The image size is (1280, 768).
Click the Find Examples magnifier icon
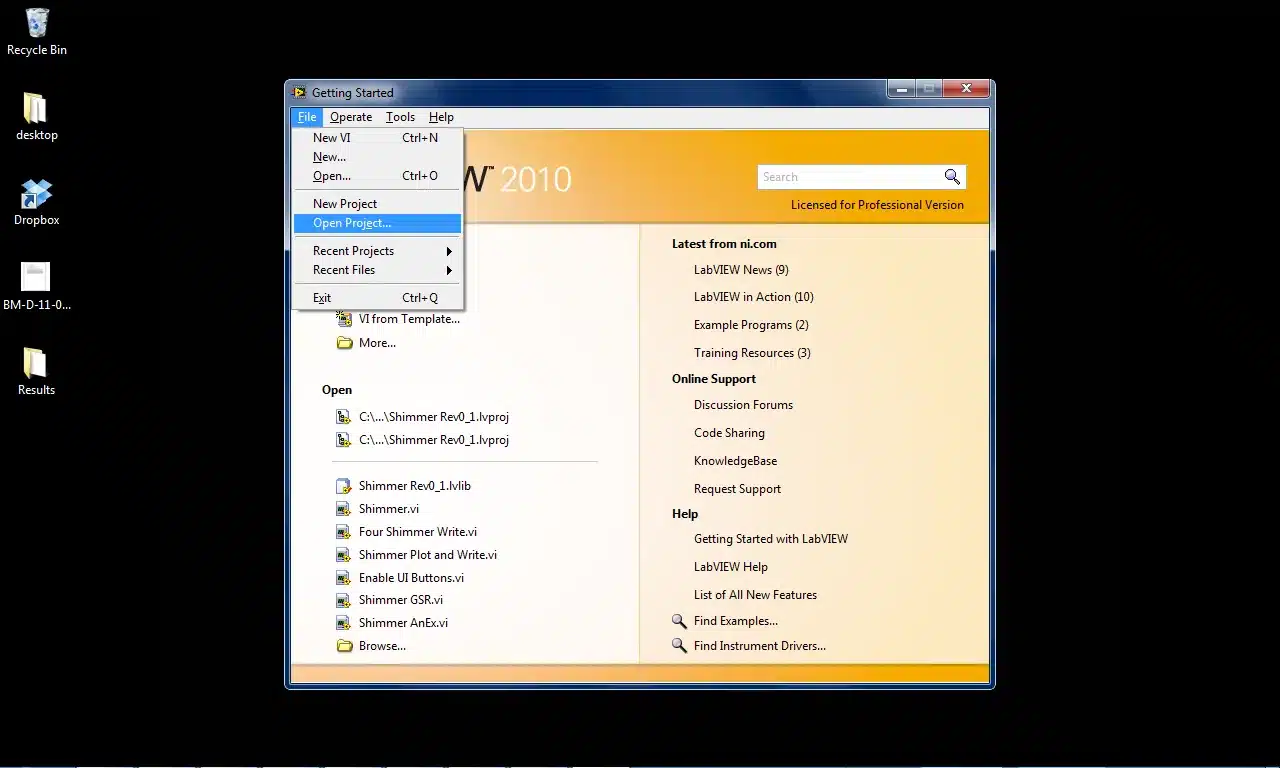680,621
